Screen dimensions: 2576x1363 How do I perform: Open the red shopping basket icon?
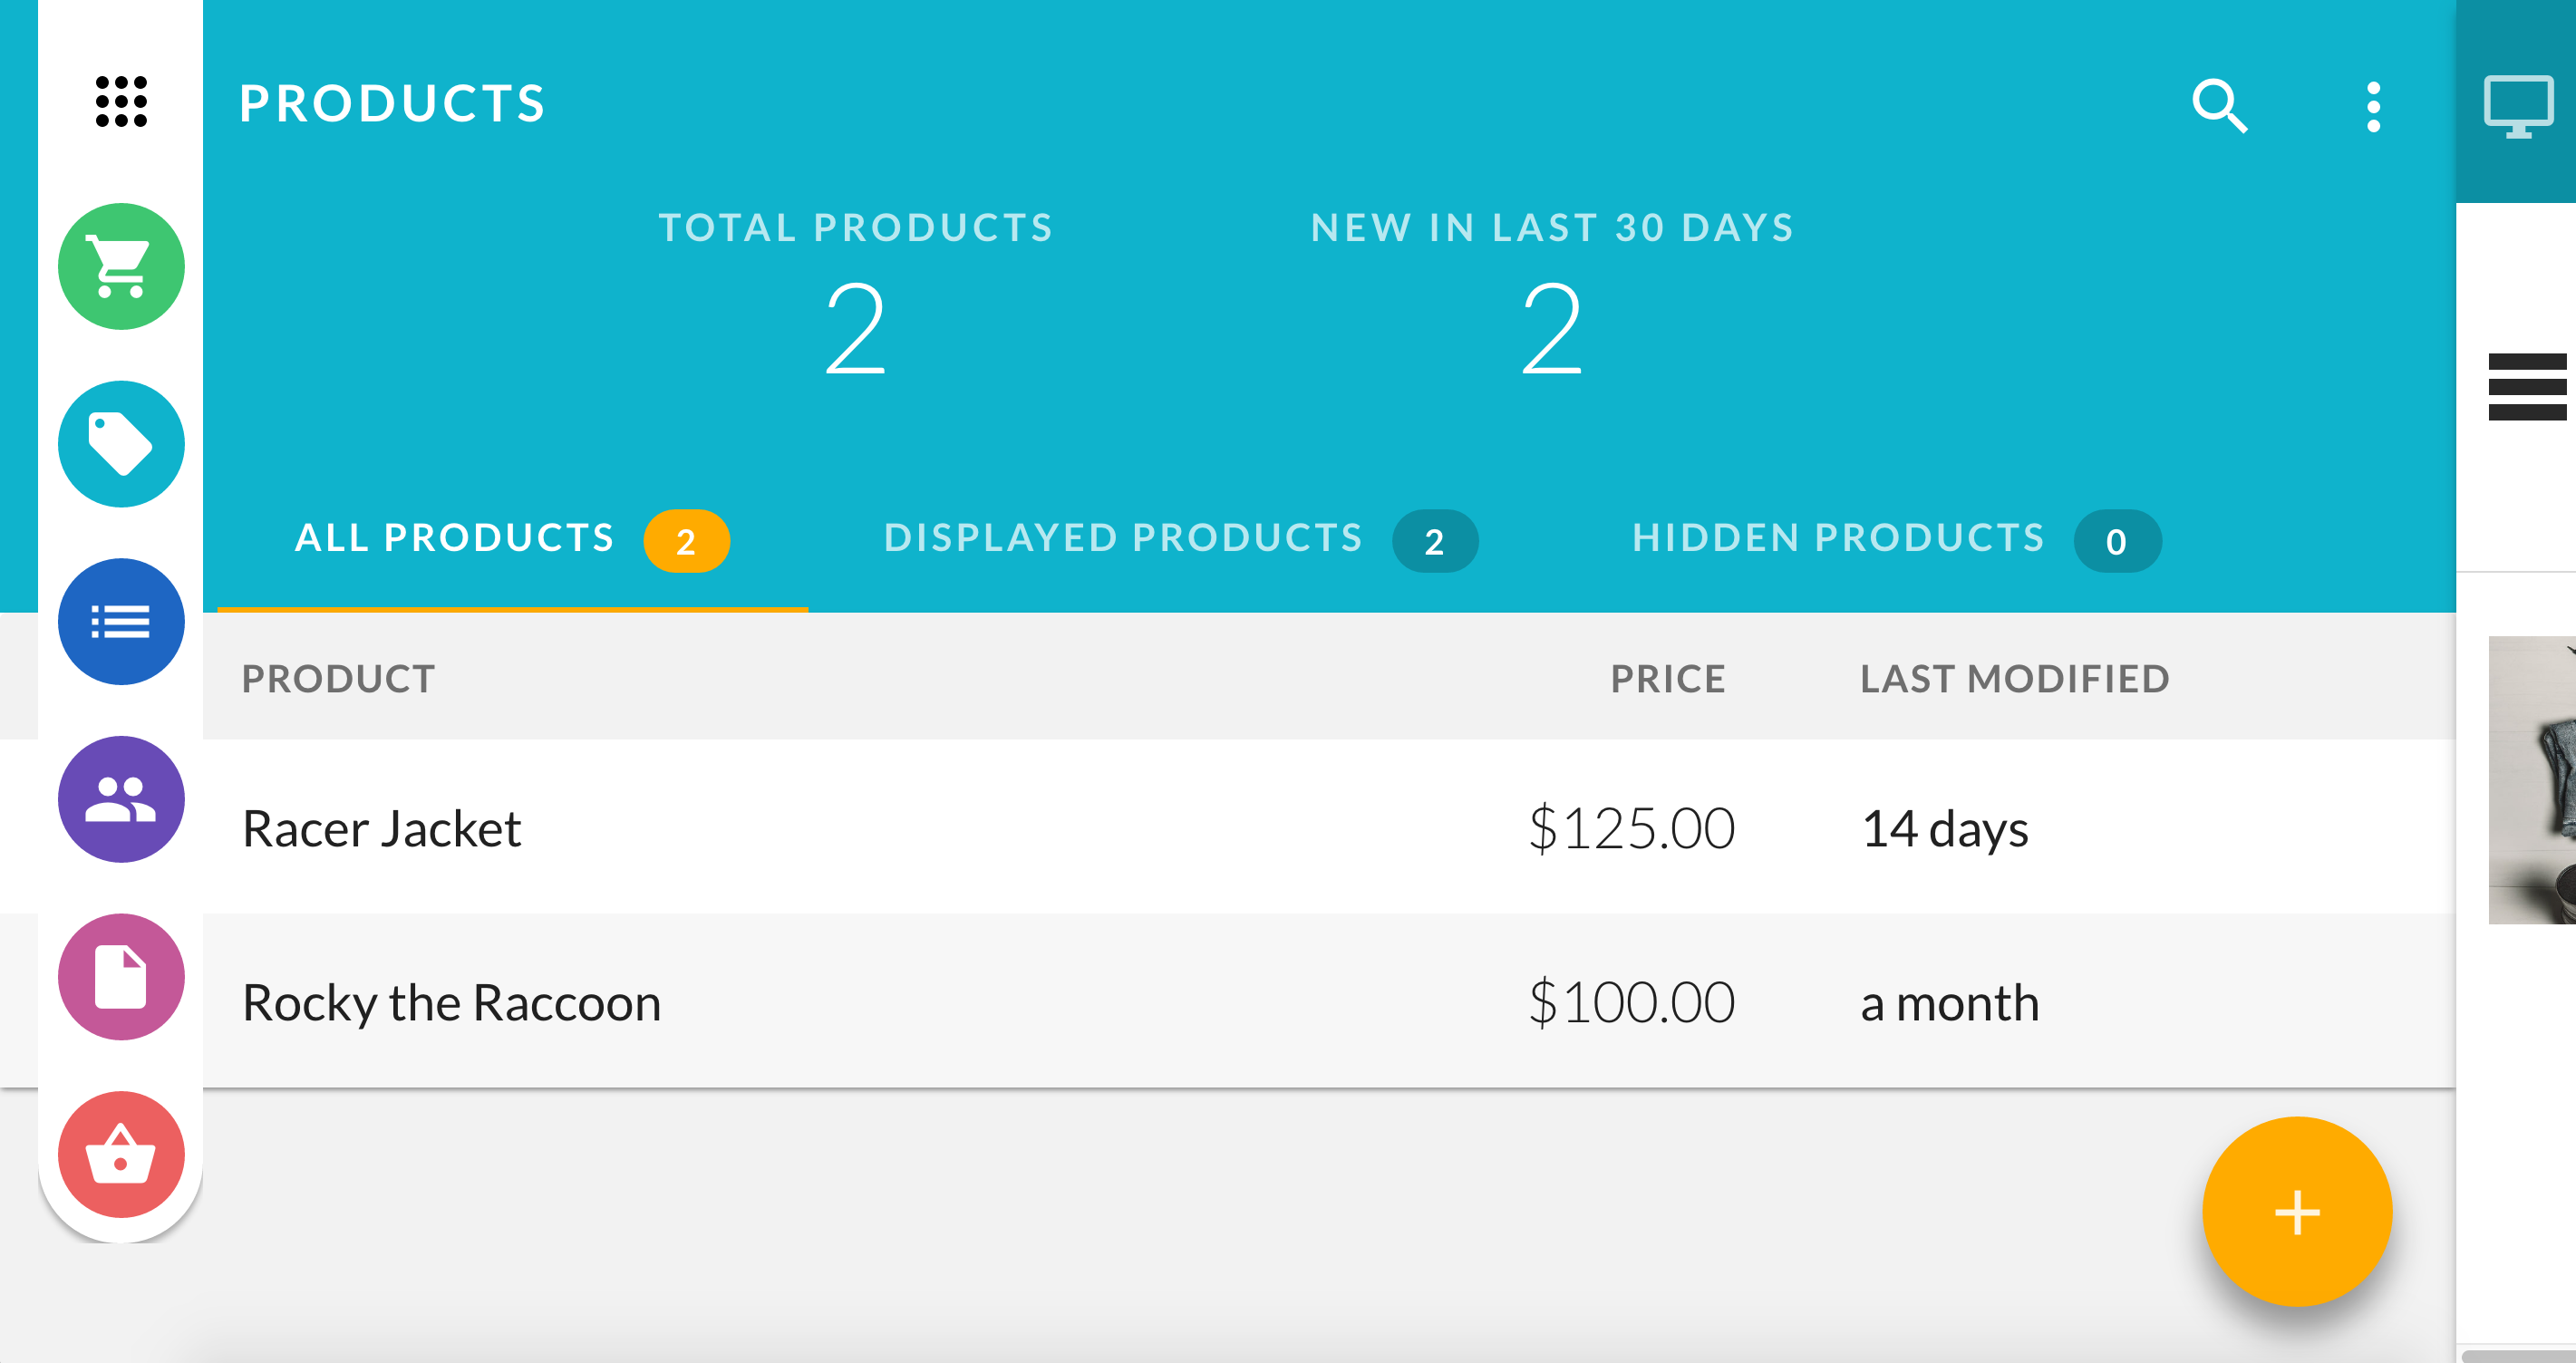121,1154
